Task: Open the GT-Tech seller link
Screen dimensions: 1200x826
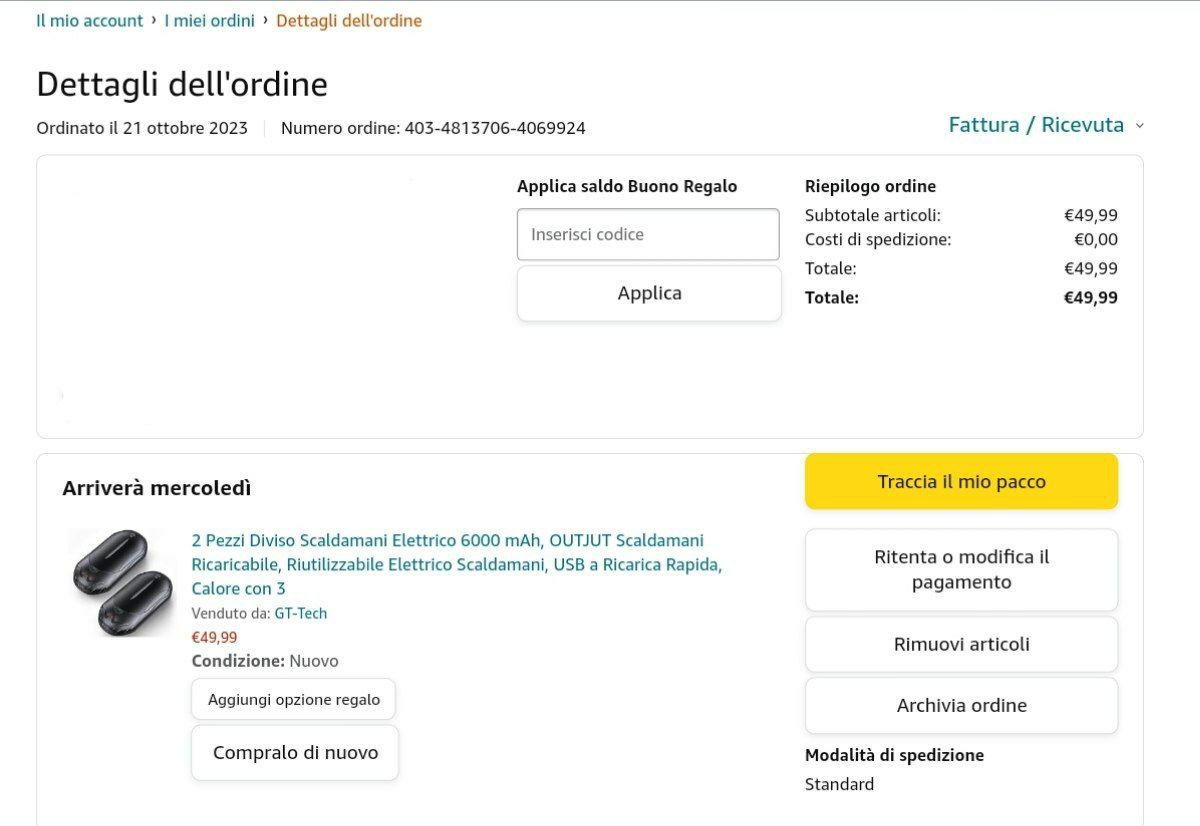Action: pos(301,613)
